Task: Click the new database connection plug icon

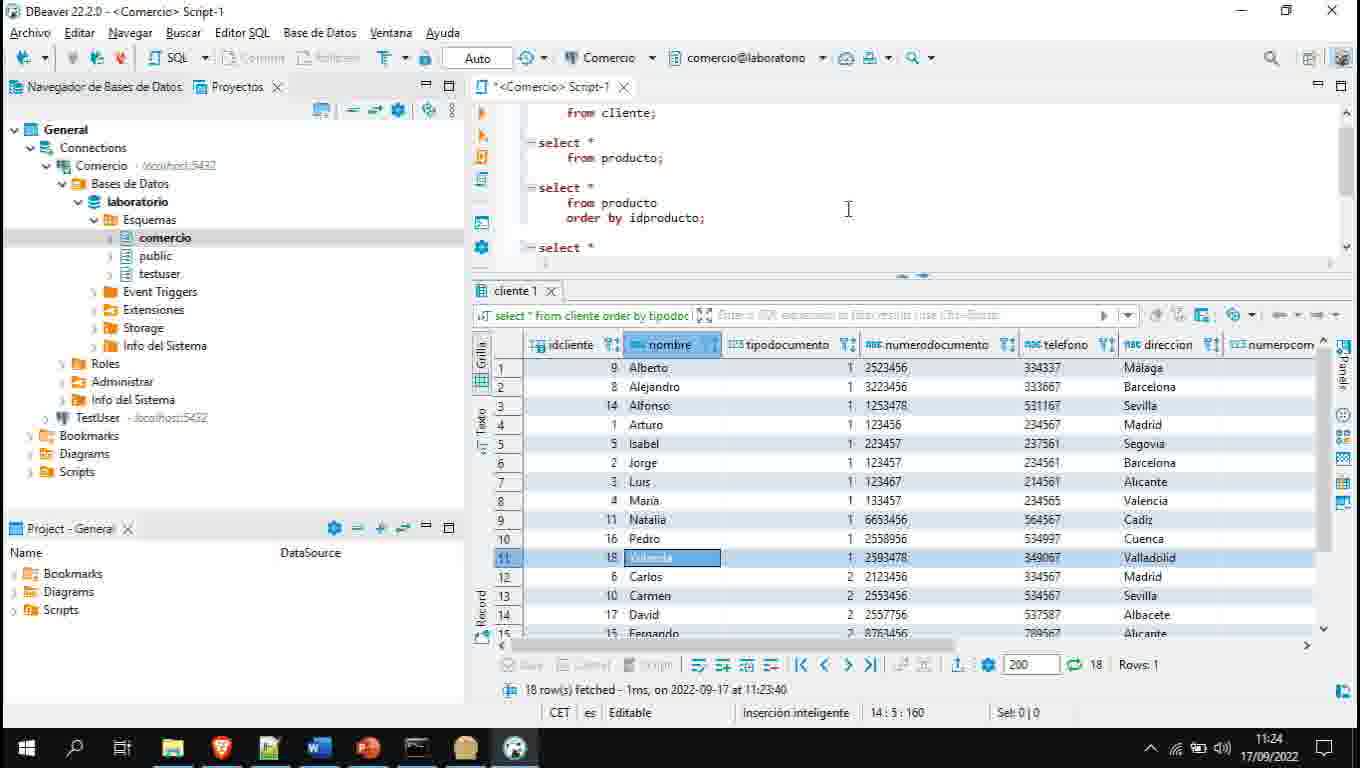Action: tap(23, 58)
